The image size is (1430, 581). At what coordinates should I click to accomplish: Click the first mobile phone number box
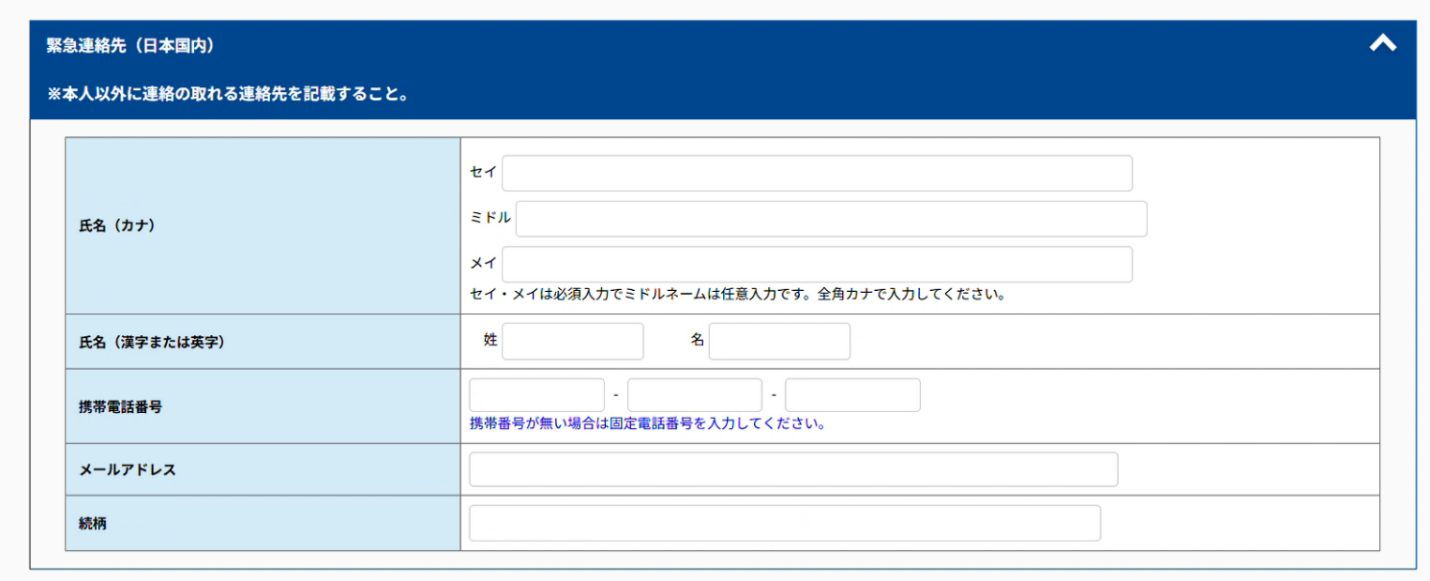(537, 395)
